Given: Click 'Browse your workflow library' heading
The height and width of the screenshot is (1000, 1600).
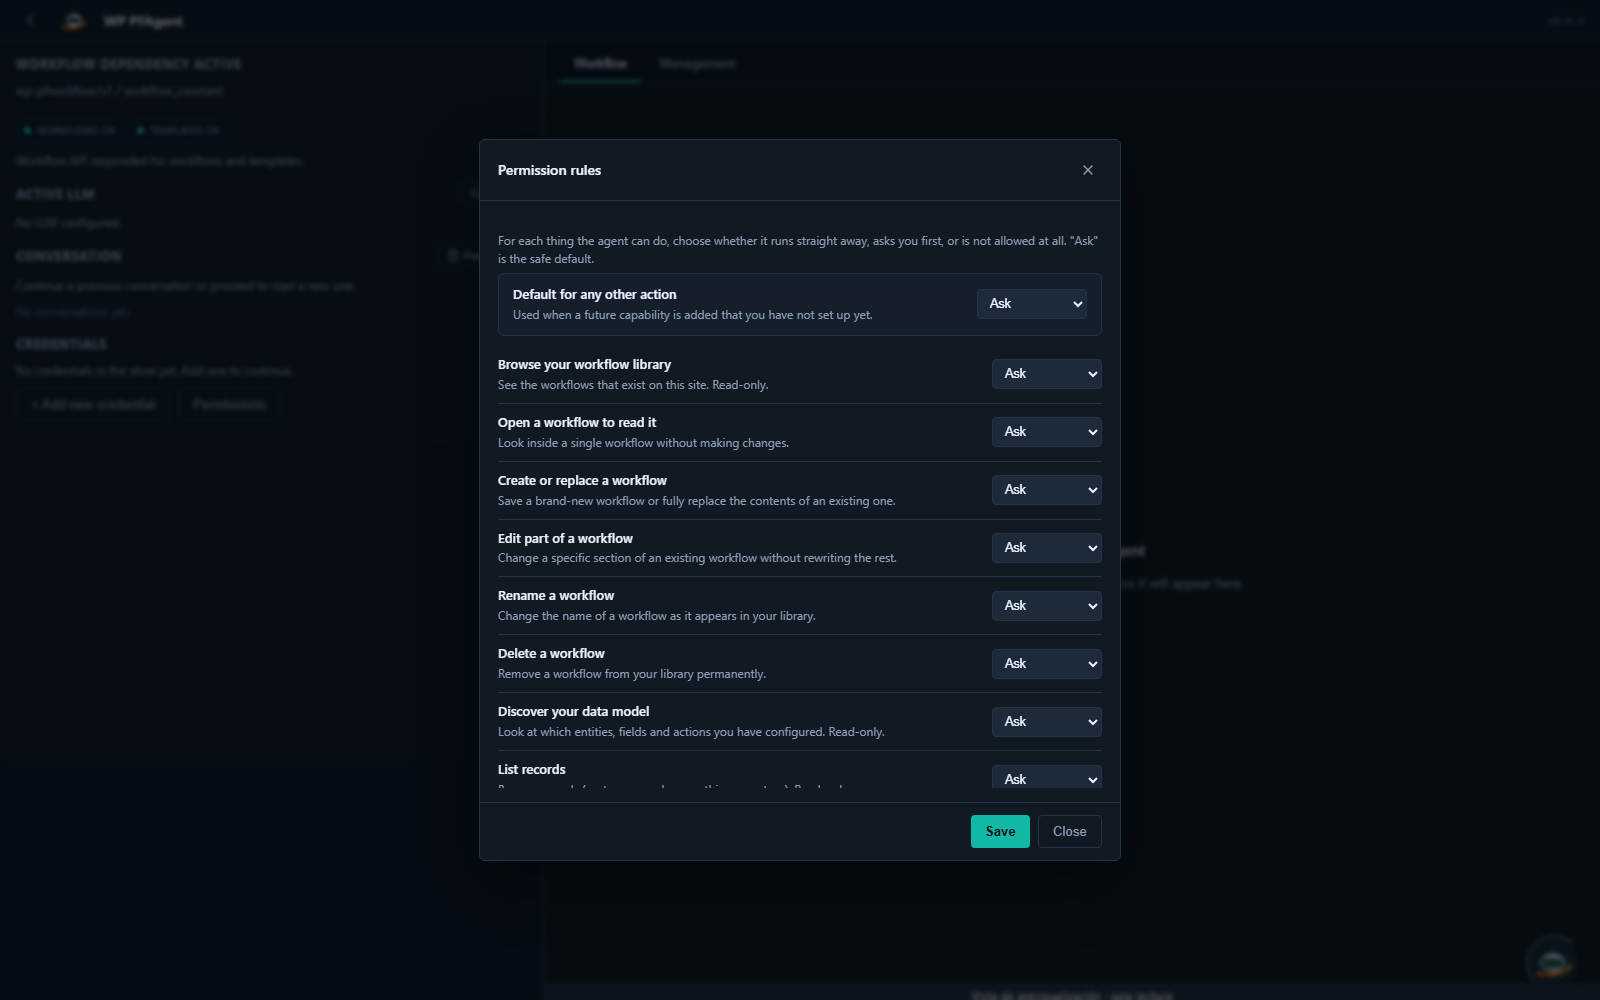Looking at the screenshot, I should 584,365.
